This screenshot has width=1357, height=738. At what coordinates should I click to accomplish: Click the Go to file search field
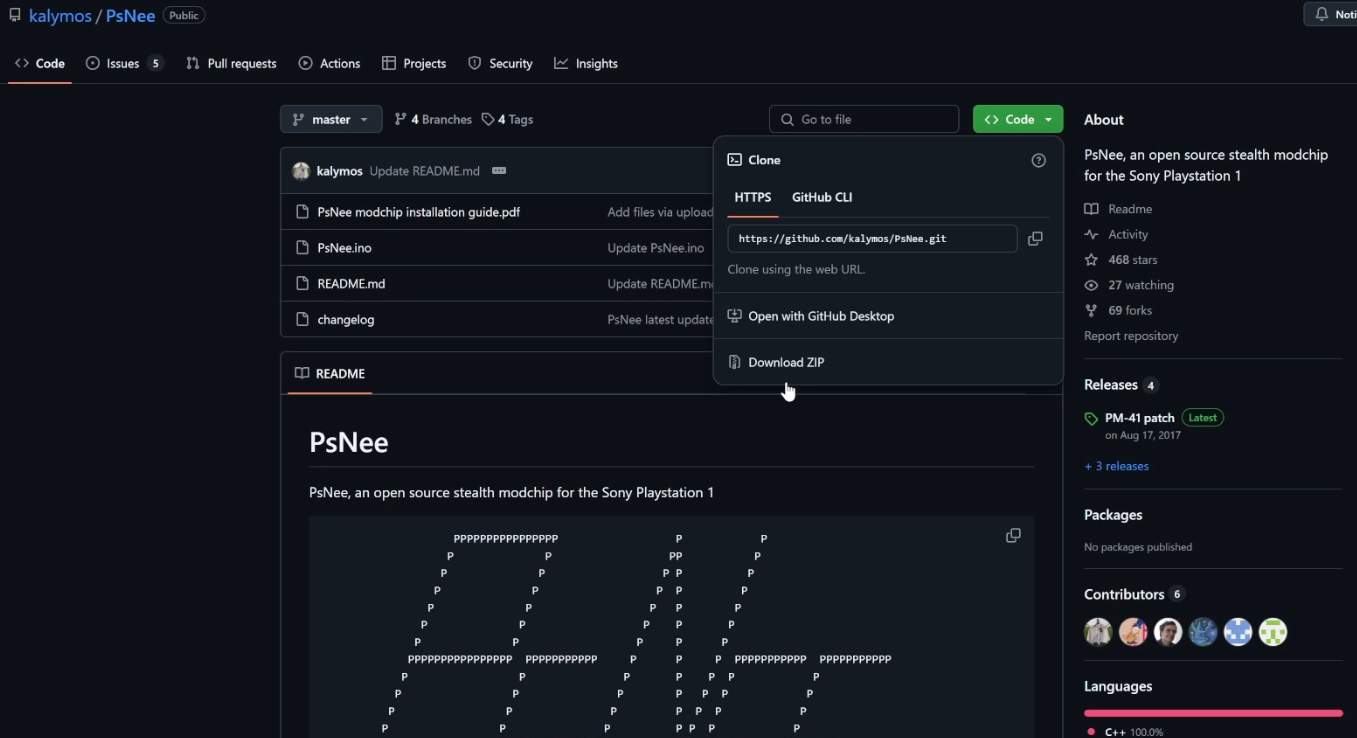(864, 119)
